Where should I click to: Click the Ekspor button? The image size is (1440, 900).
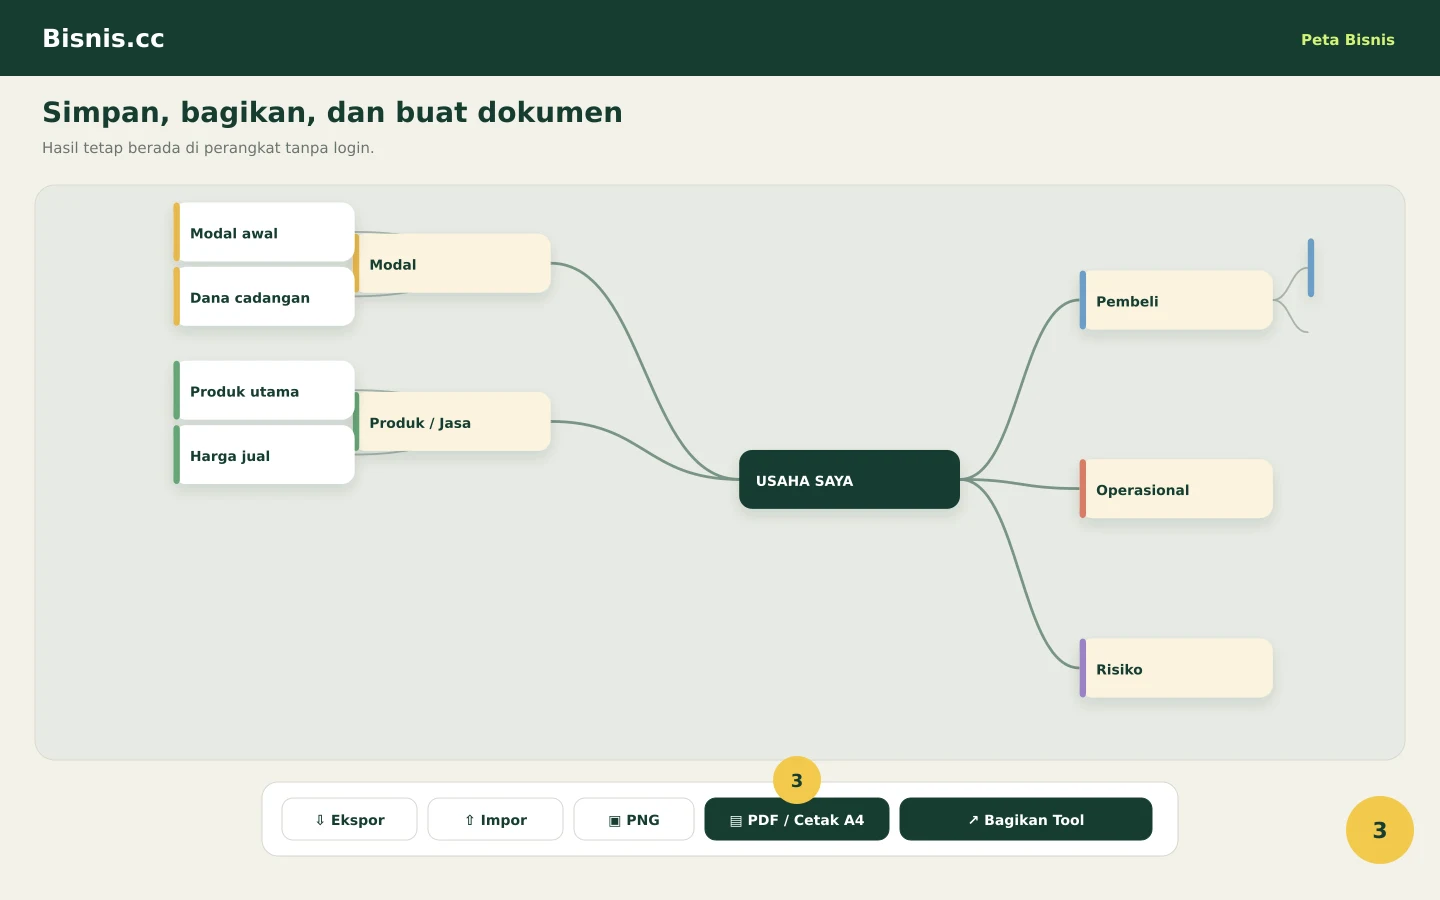349,819
